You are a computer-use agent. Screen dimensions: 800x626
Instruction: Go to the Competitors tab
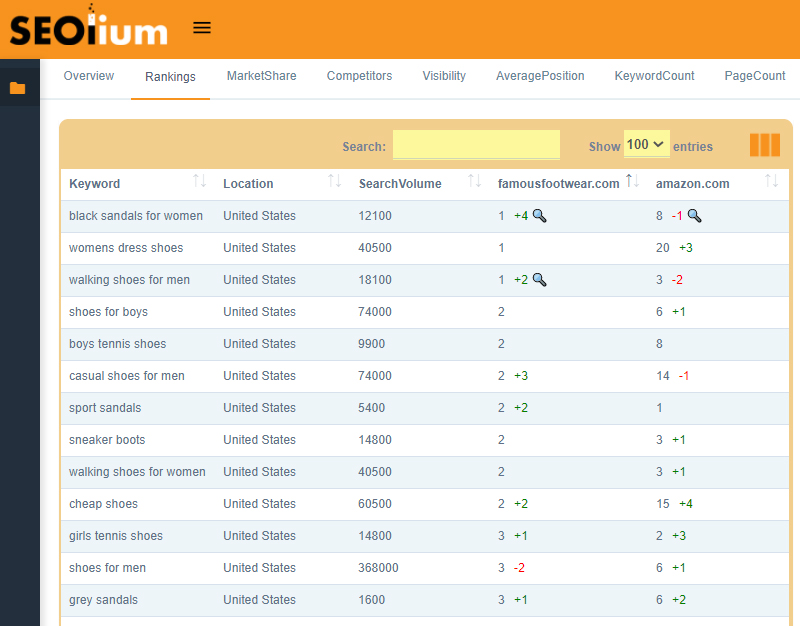point(360,76)
